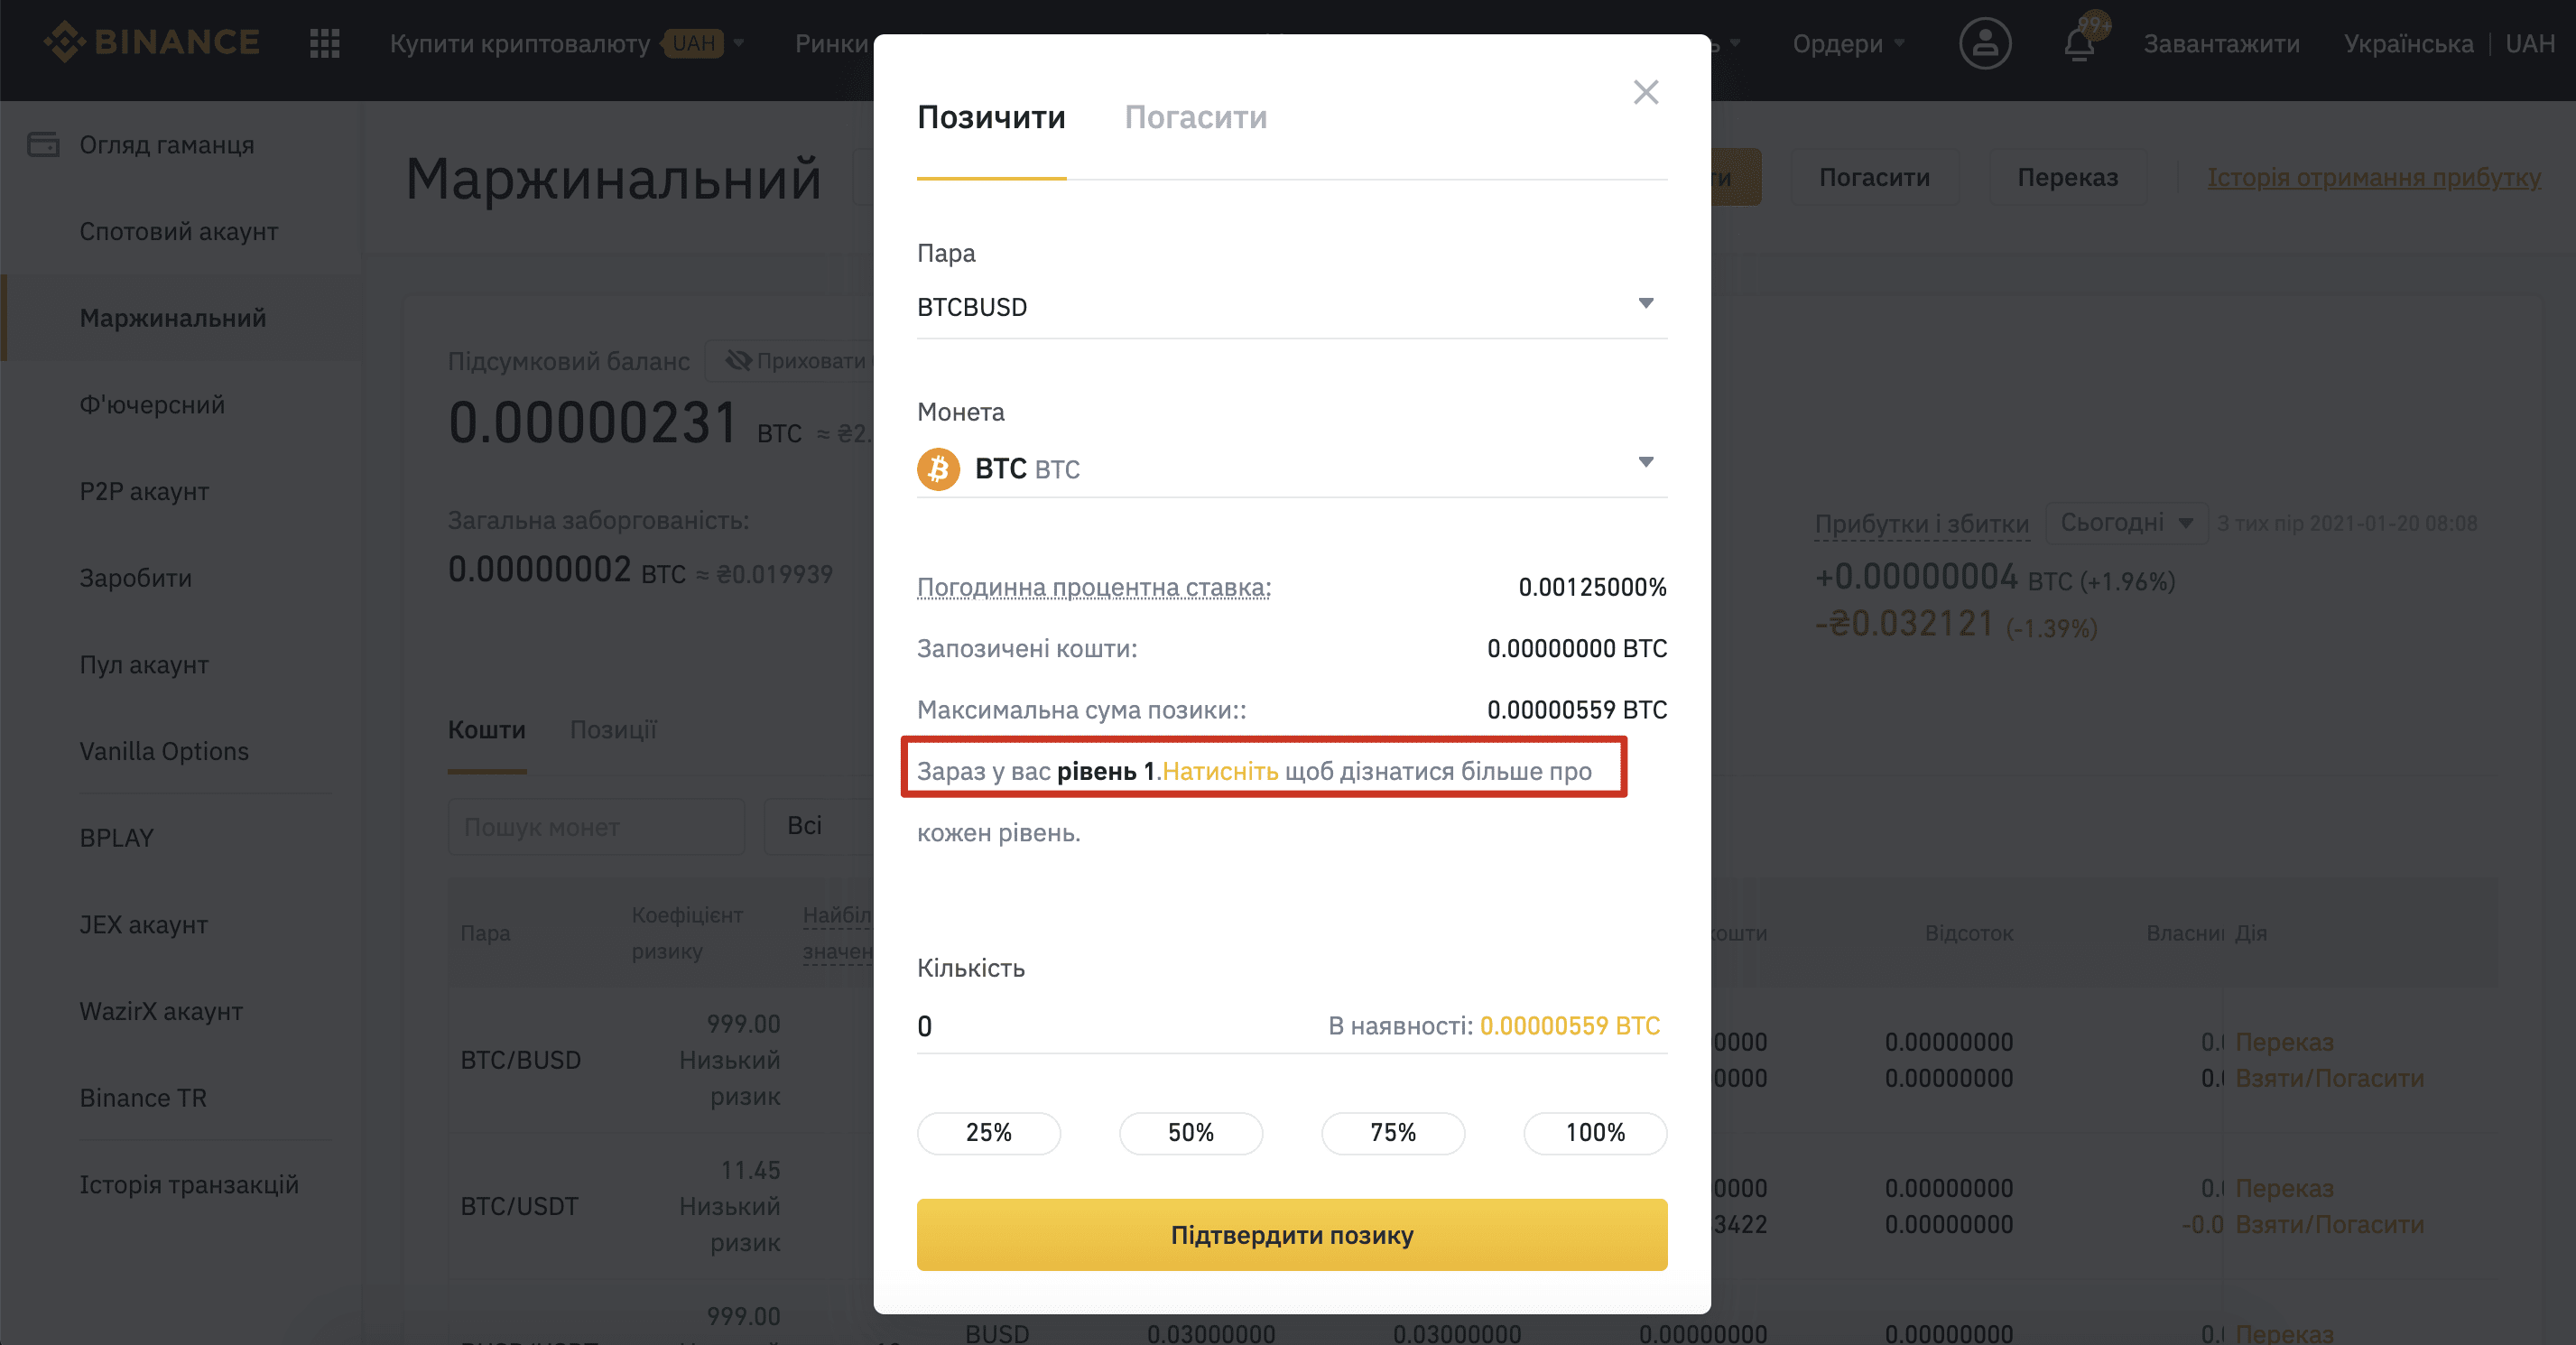Click the Натисніть level info link

[x=1220, y=771]
